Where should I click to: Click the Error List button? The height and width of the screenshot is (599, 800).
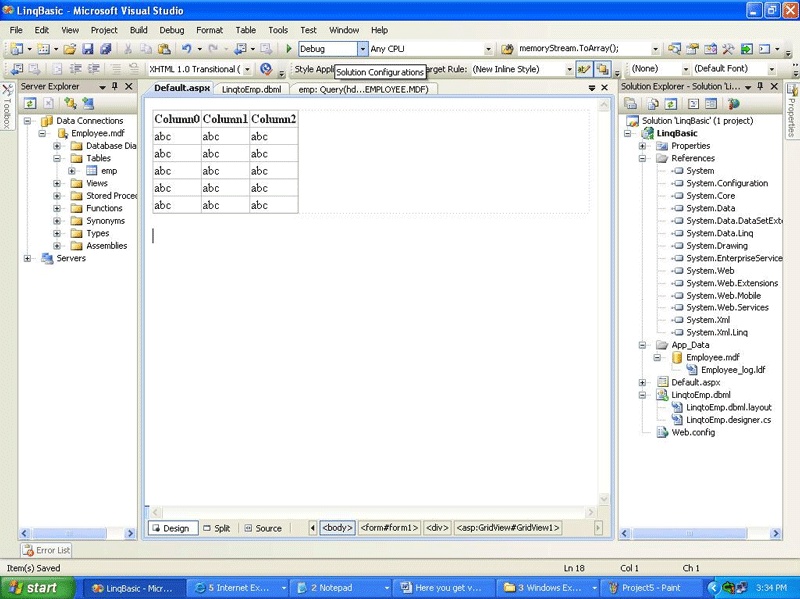(x=47, y=550)
